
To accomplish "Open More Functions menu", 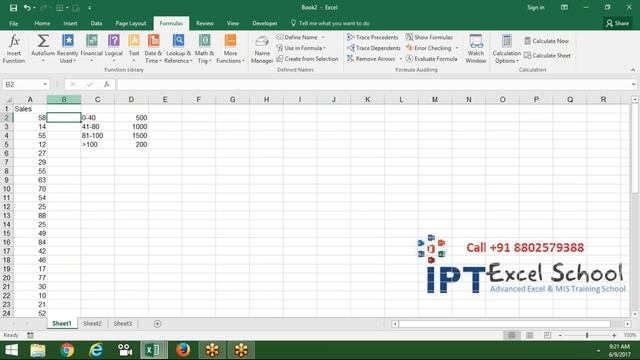I will [230, 49].
